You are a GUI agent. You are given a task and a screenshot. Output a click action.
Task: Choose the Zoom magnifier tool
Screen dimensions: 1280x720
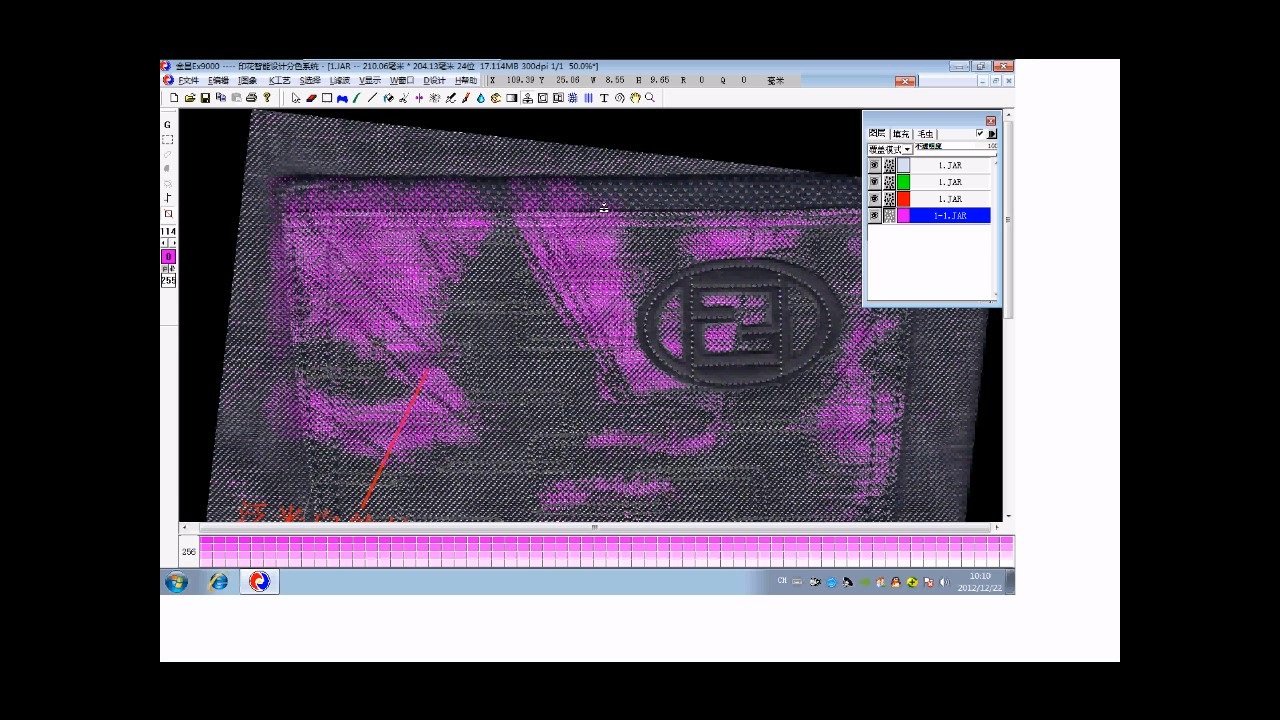pos(650,98)
